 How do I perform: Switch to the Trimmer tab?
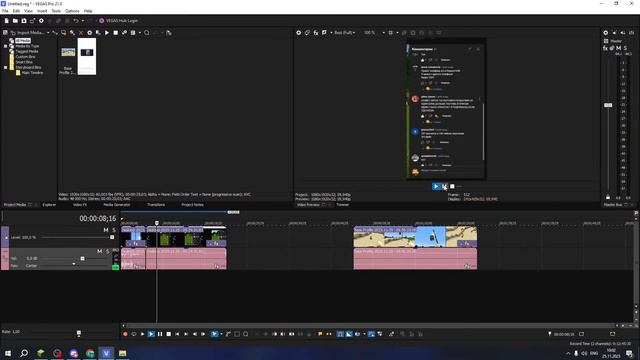(x=342, y=204)
